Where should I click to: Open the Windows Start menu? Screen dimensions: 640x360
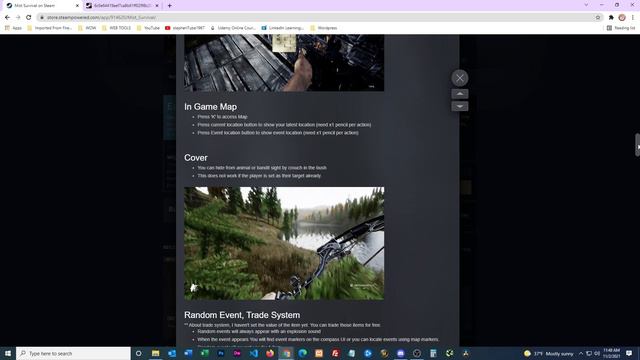click(8, 353)
